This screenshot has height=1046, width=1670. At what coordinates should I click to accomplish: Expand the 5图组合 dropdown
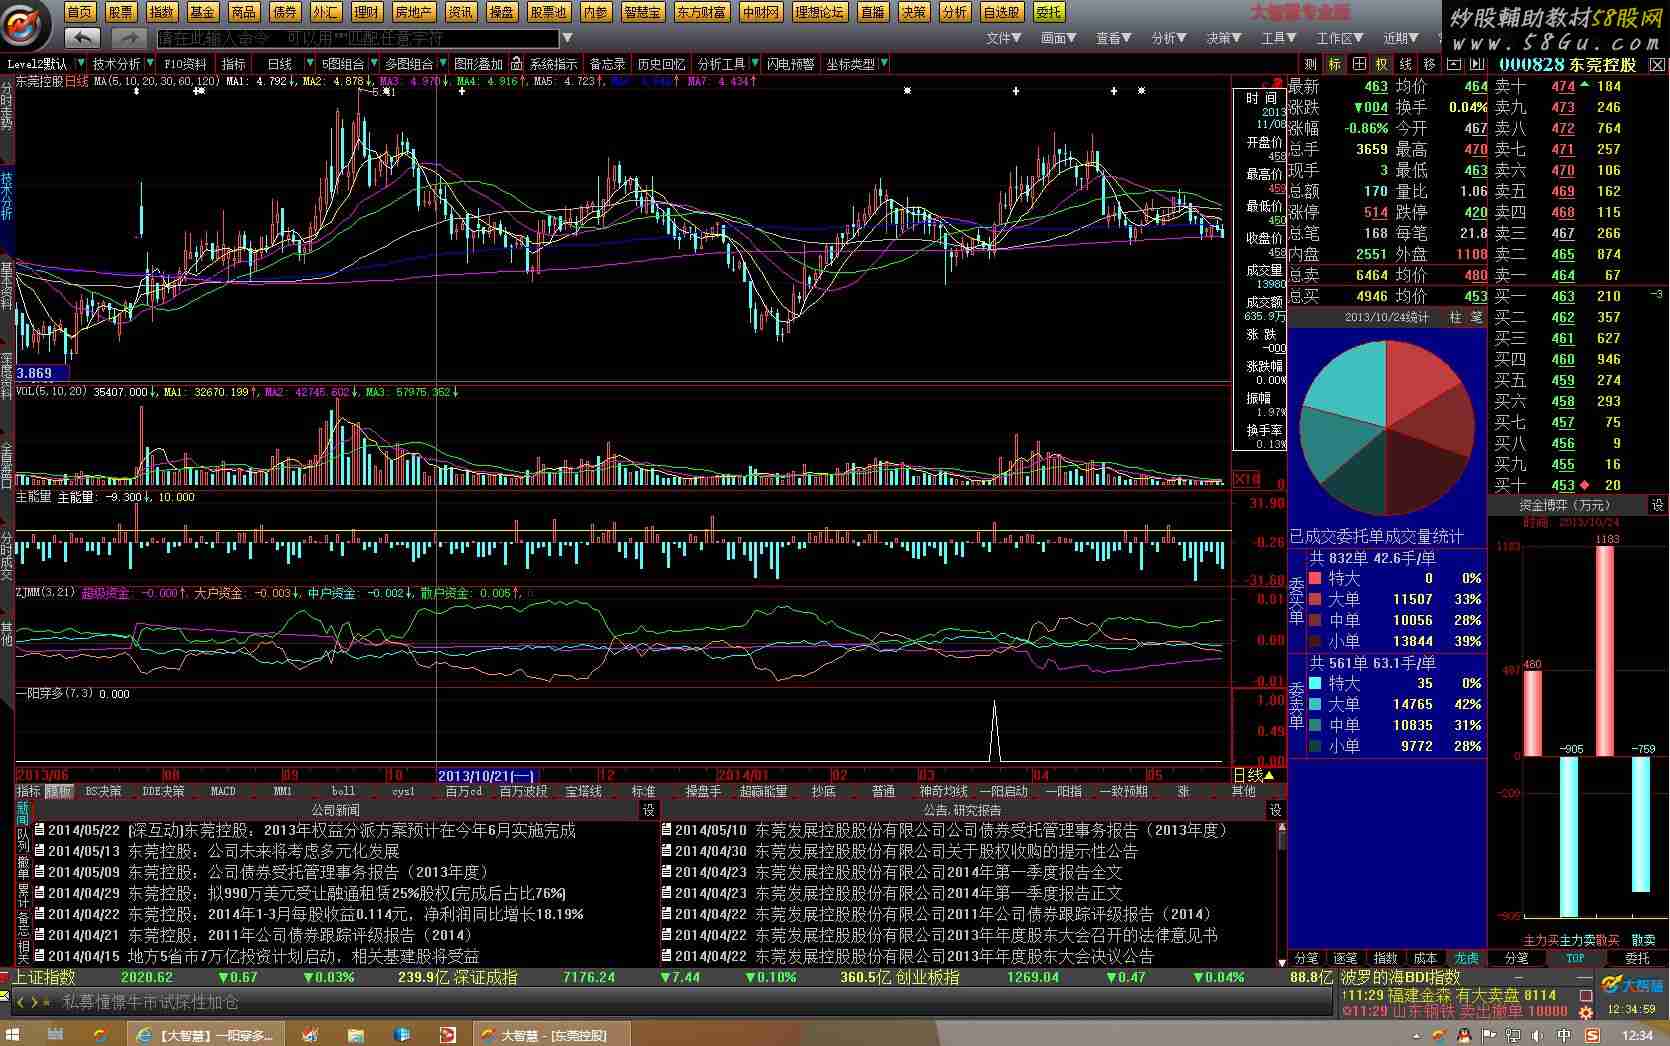coord(373,64)
